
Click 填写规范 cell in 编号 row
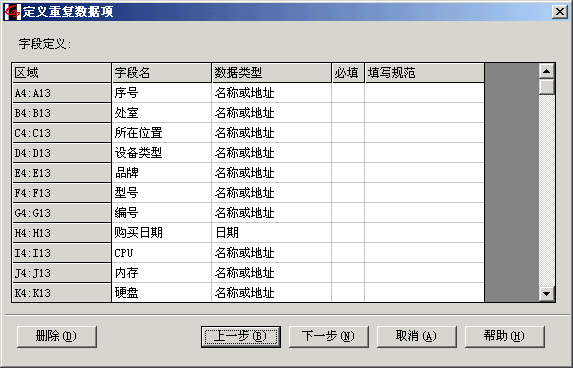pos(425,213)
